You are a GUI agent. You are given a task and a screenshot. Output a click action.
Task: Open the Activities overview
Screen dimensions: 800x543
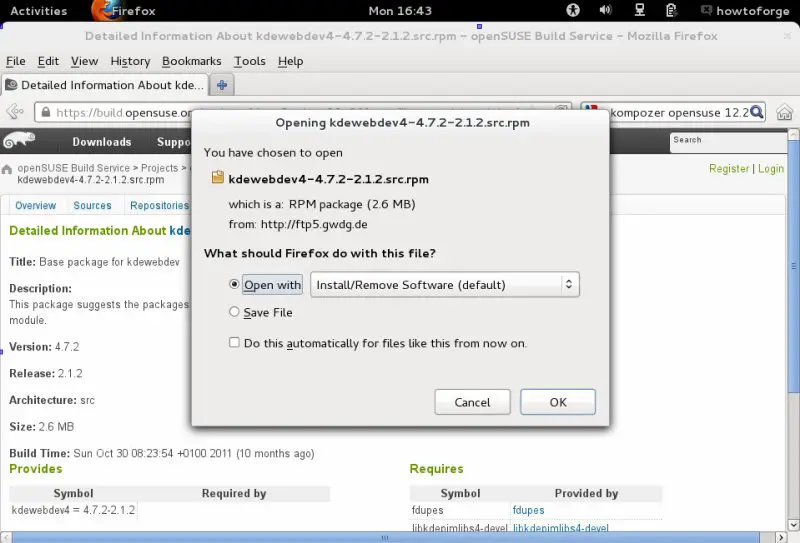[39, 11]
